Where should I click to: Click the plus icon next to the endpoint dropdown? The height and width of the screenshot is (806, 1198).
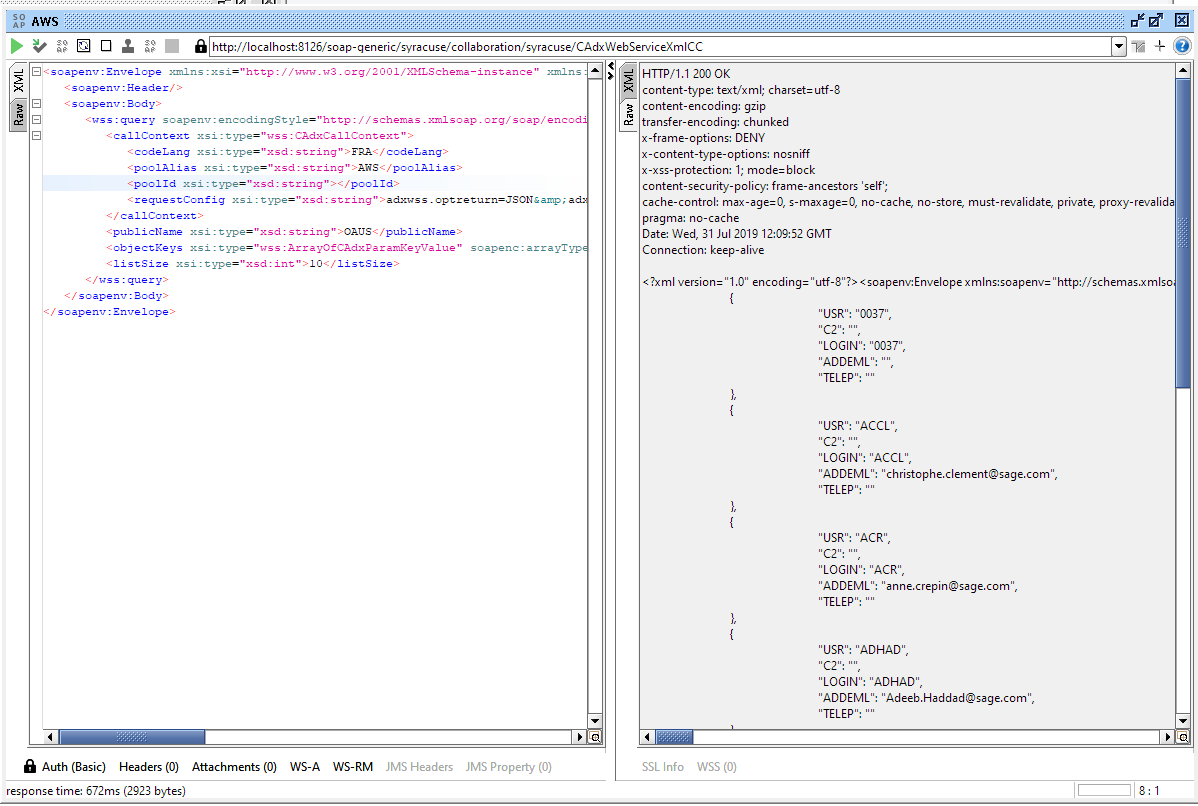1160,46
